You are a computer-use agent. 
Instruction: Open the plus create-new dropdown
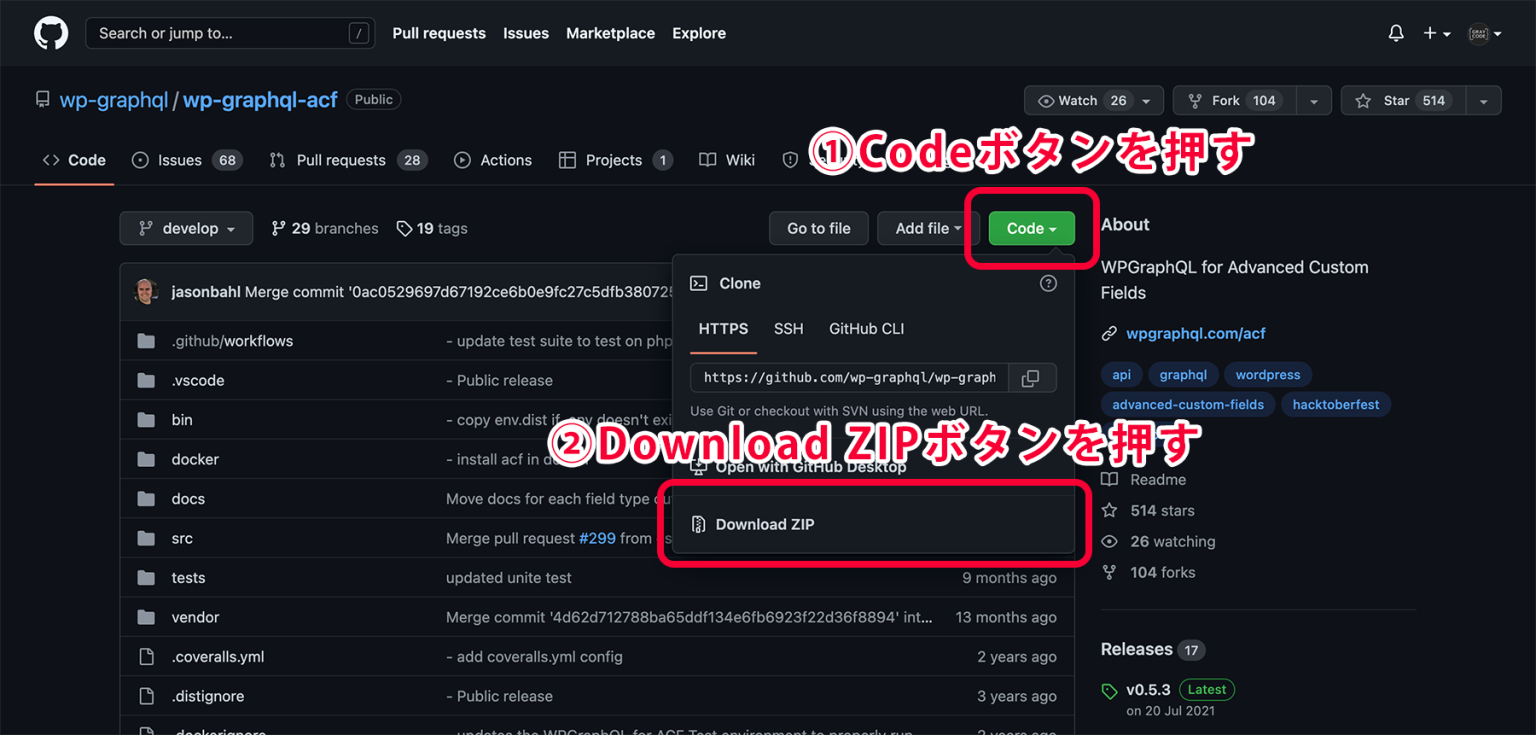pyautogui.click(x=1437, y=33)
